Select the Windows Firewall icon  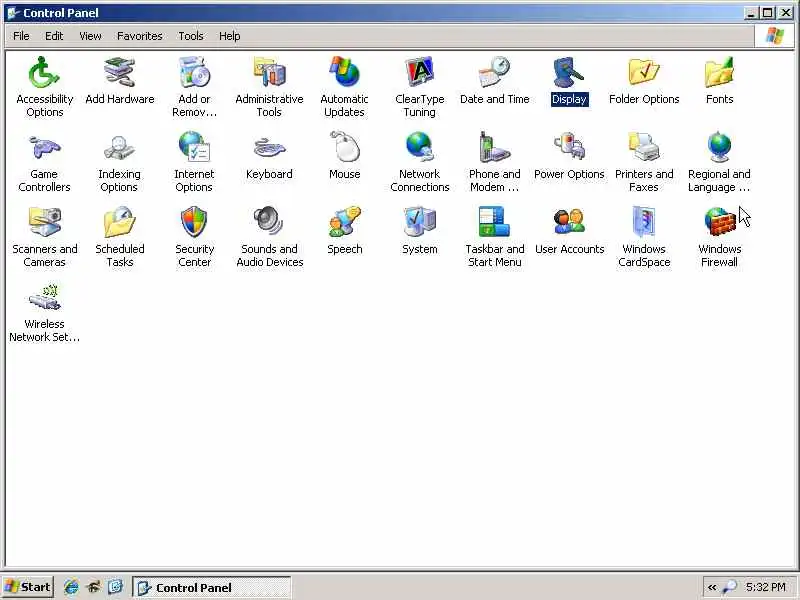[x=719, y=222]
